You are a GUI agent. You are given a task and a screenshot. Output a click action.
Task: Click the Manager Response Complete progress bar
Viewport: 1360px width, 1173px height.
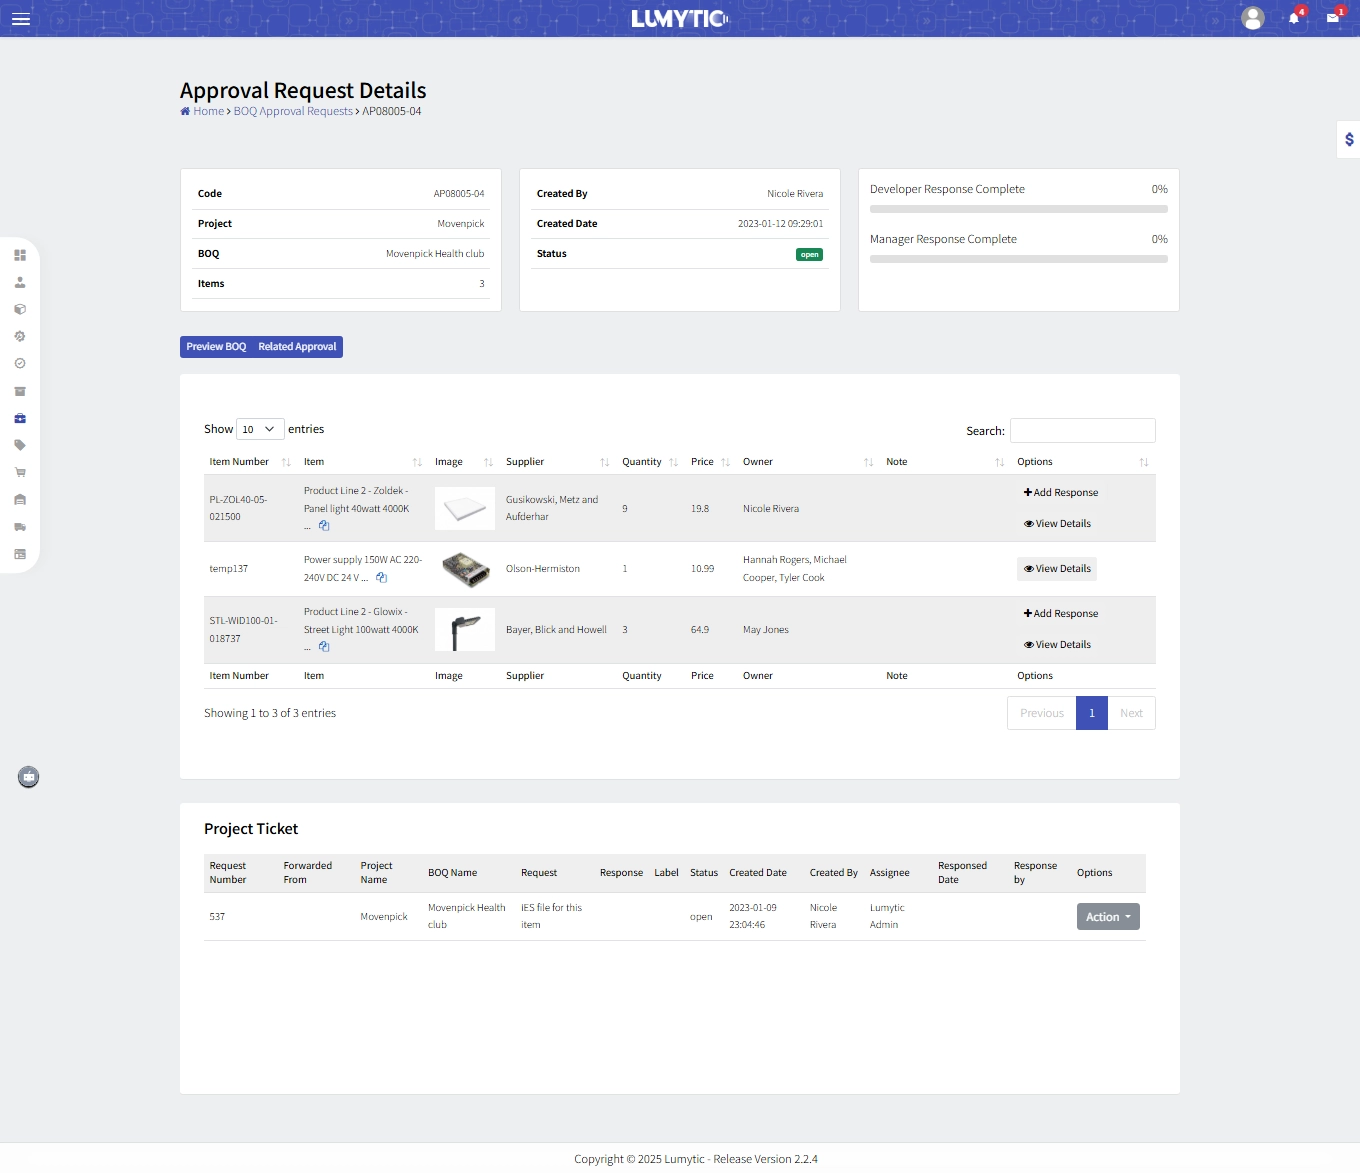(1018, 258)
